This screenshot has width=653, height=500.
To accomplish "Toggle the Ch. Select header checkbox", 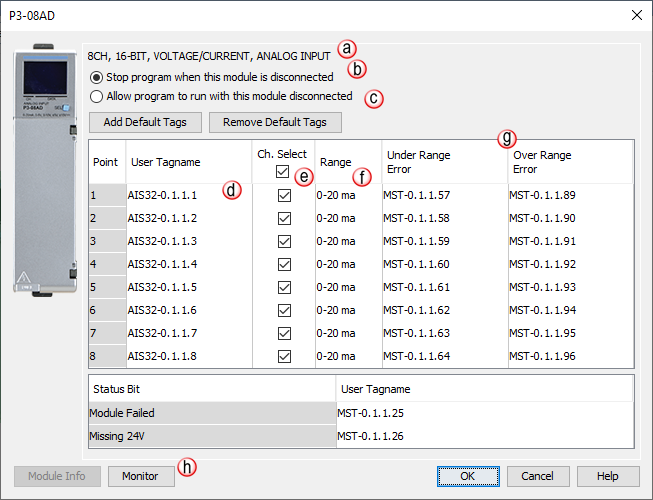I will [284, 172].
